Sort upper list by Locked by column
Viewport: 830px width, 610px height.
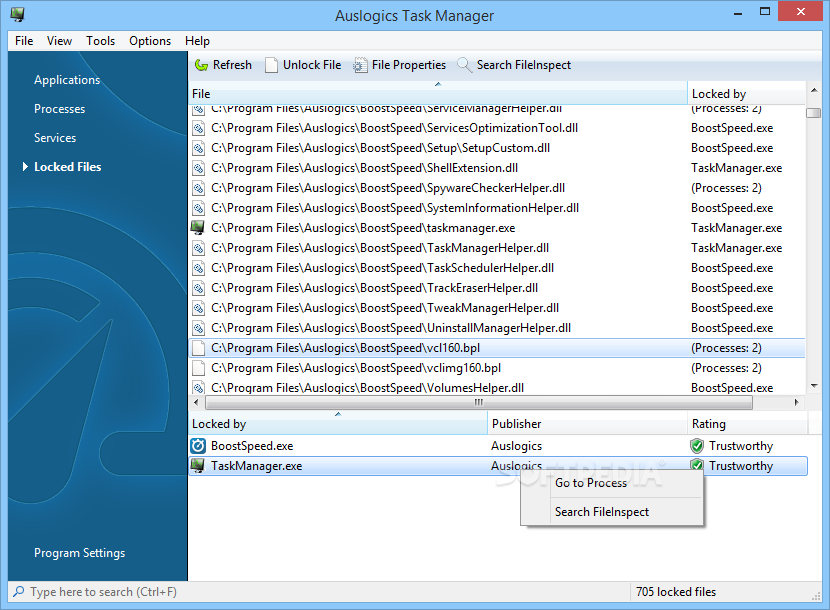[x=746, y=94]
